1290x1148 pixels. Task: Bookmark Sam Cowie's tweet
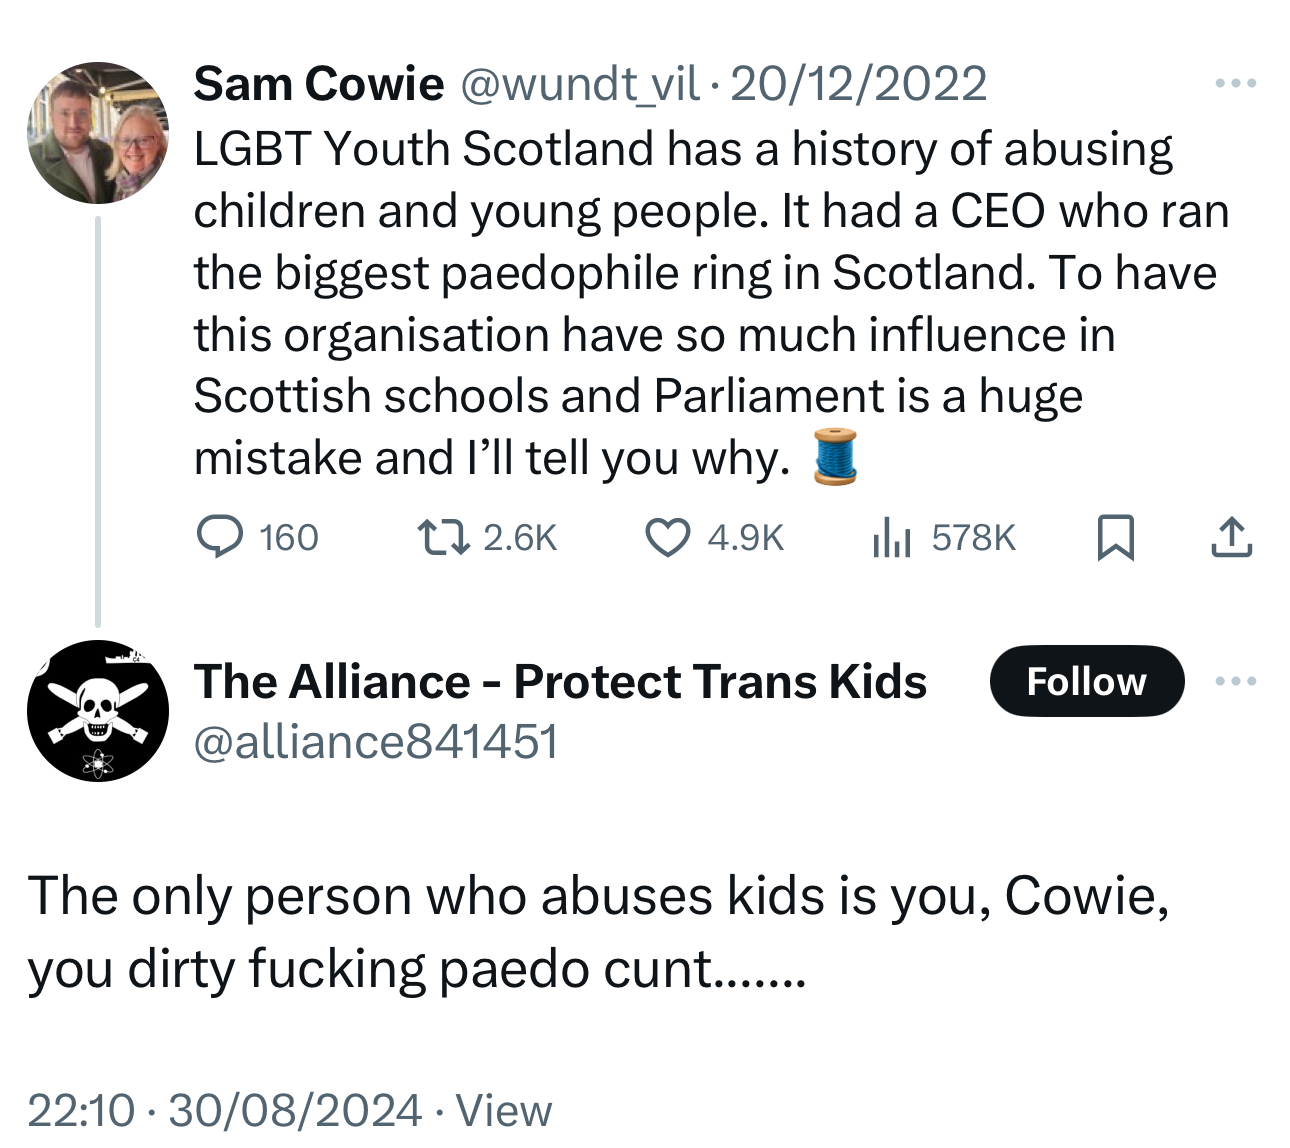(x=1115, y=538)
